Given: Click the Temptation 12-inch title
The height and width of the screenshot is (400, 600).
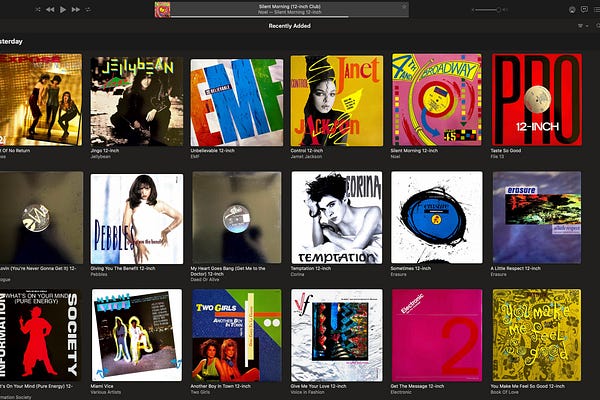Looking at the screenshot, I should [x=310, y=269].
